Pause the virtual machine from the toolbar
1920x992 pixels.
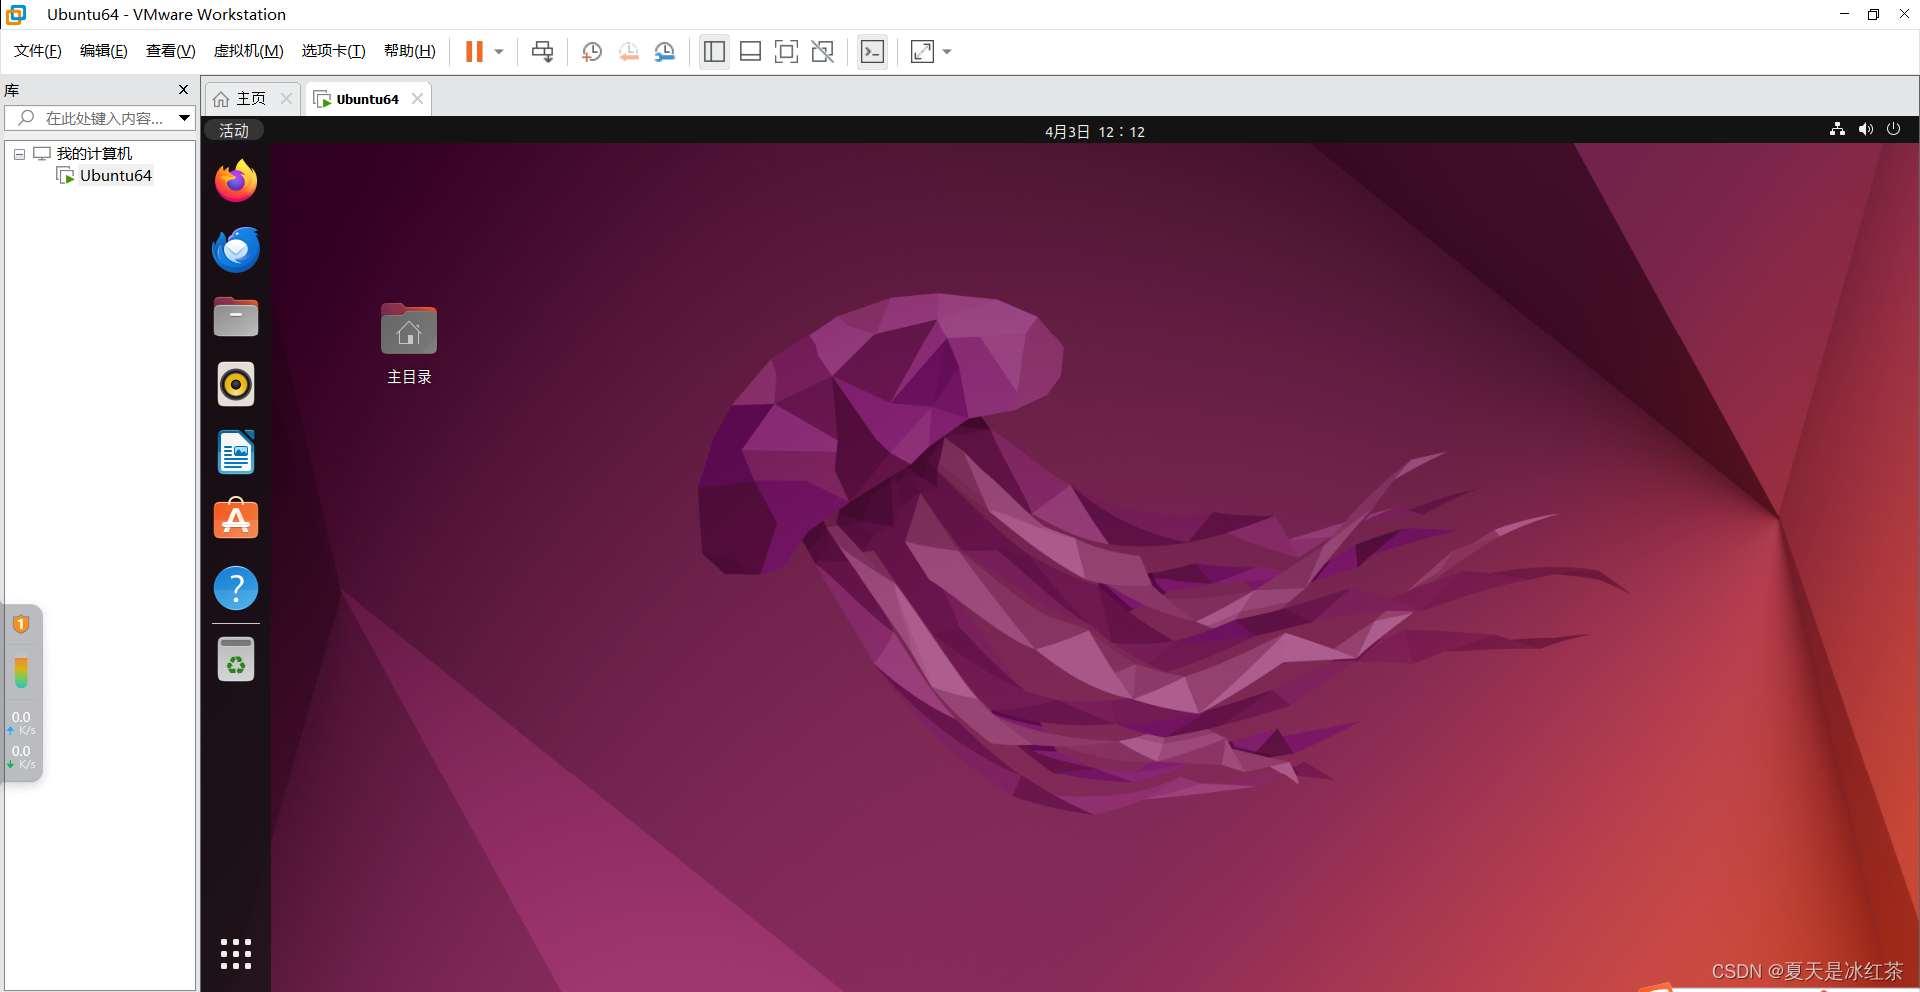[474, 52]
